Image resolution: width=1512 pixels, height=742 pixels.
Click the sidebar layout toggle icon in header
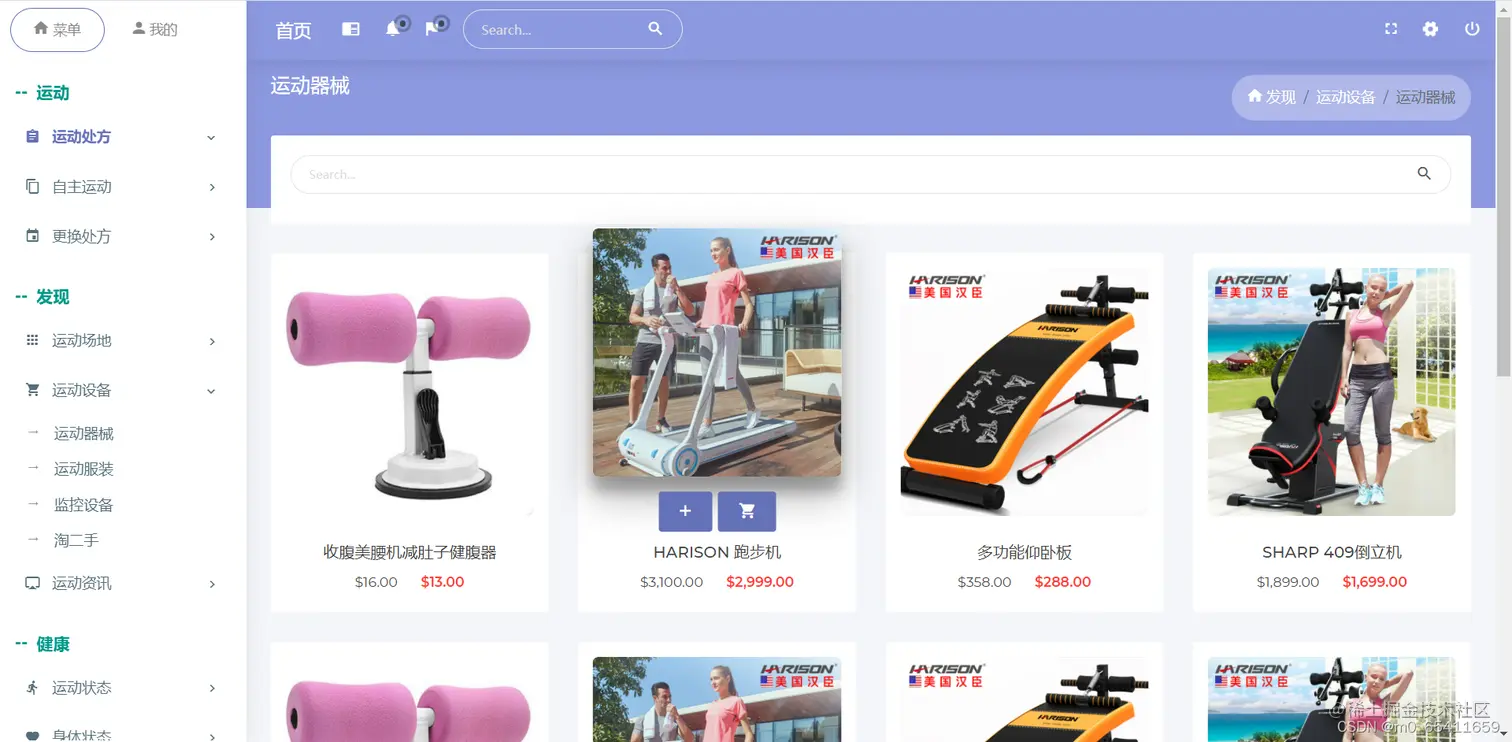coord(350,29)
